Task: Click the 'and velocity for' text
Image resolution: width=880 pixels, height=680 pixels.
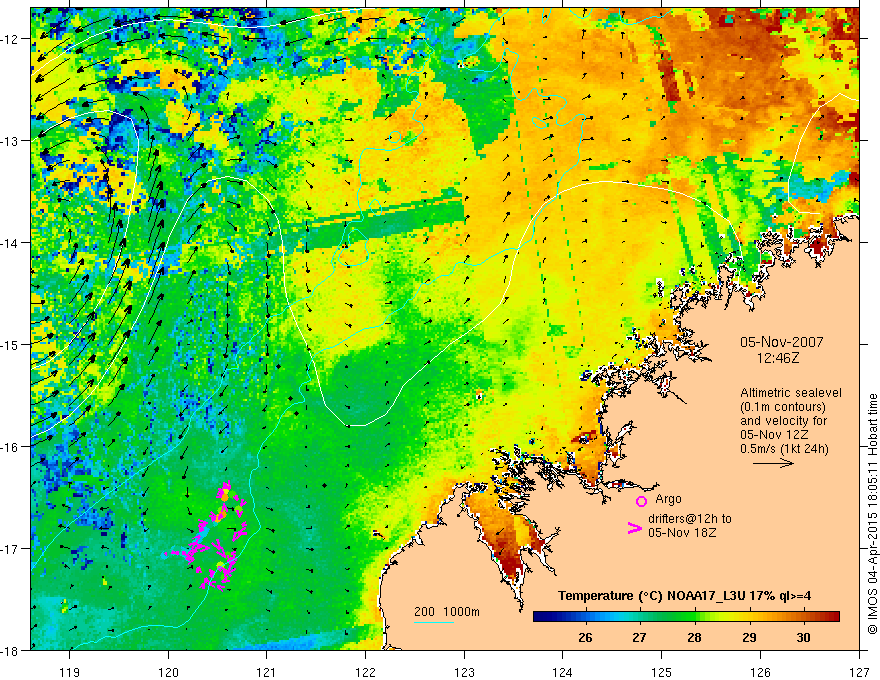Action: pyautogui.click(x=783, y=420)
